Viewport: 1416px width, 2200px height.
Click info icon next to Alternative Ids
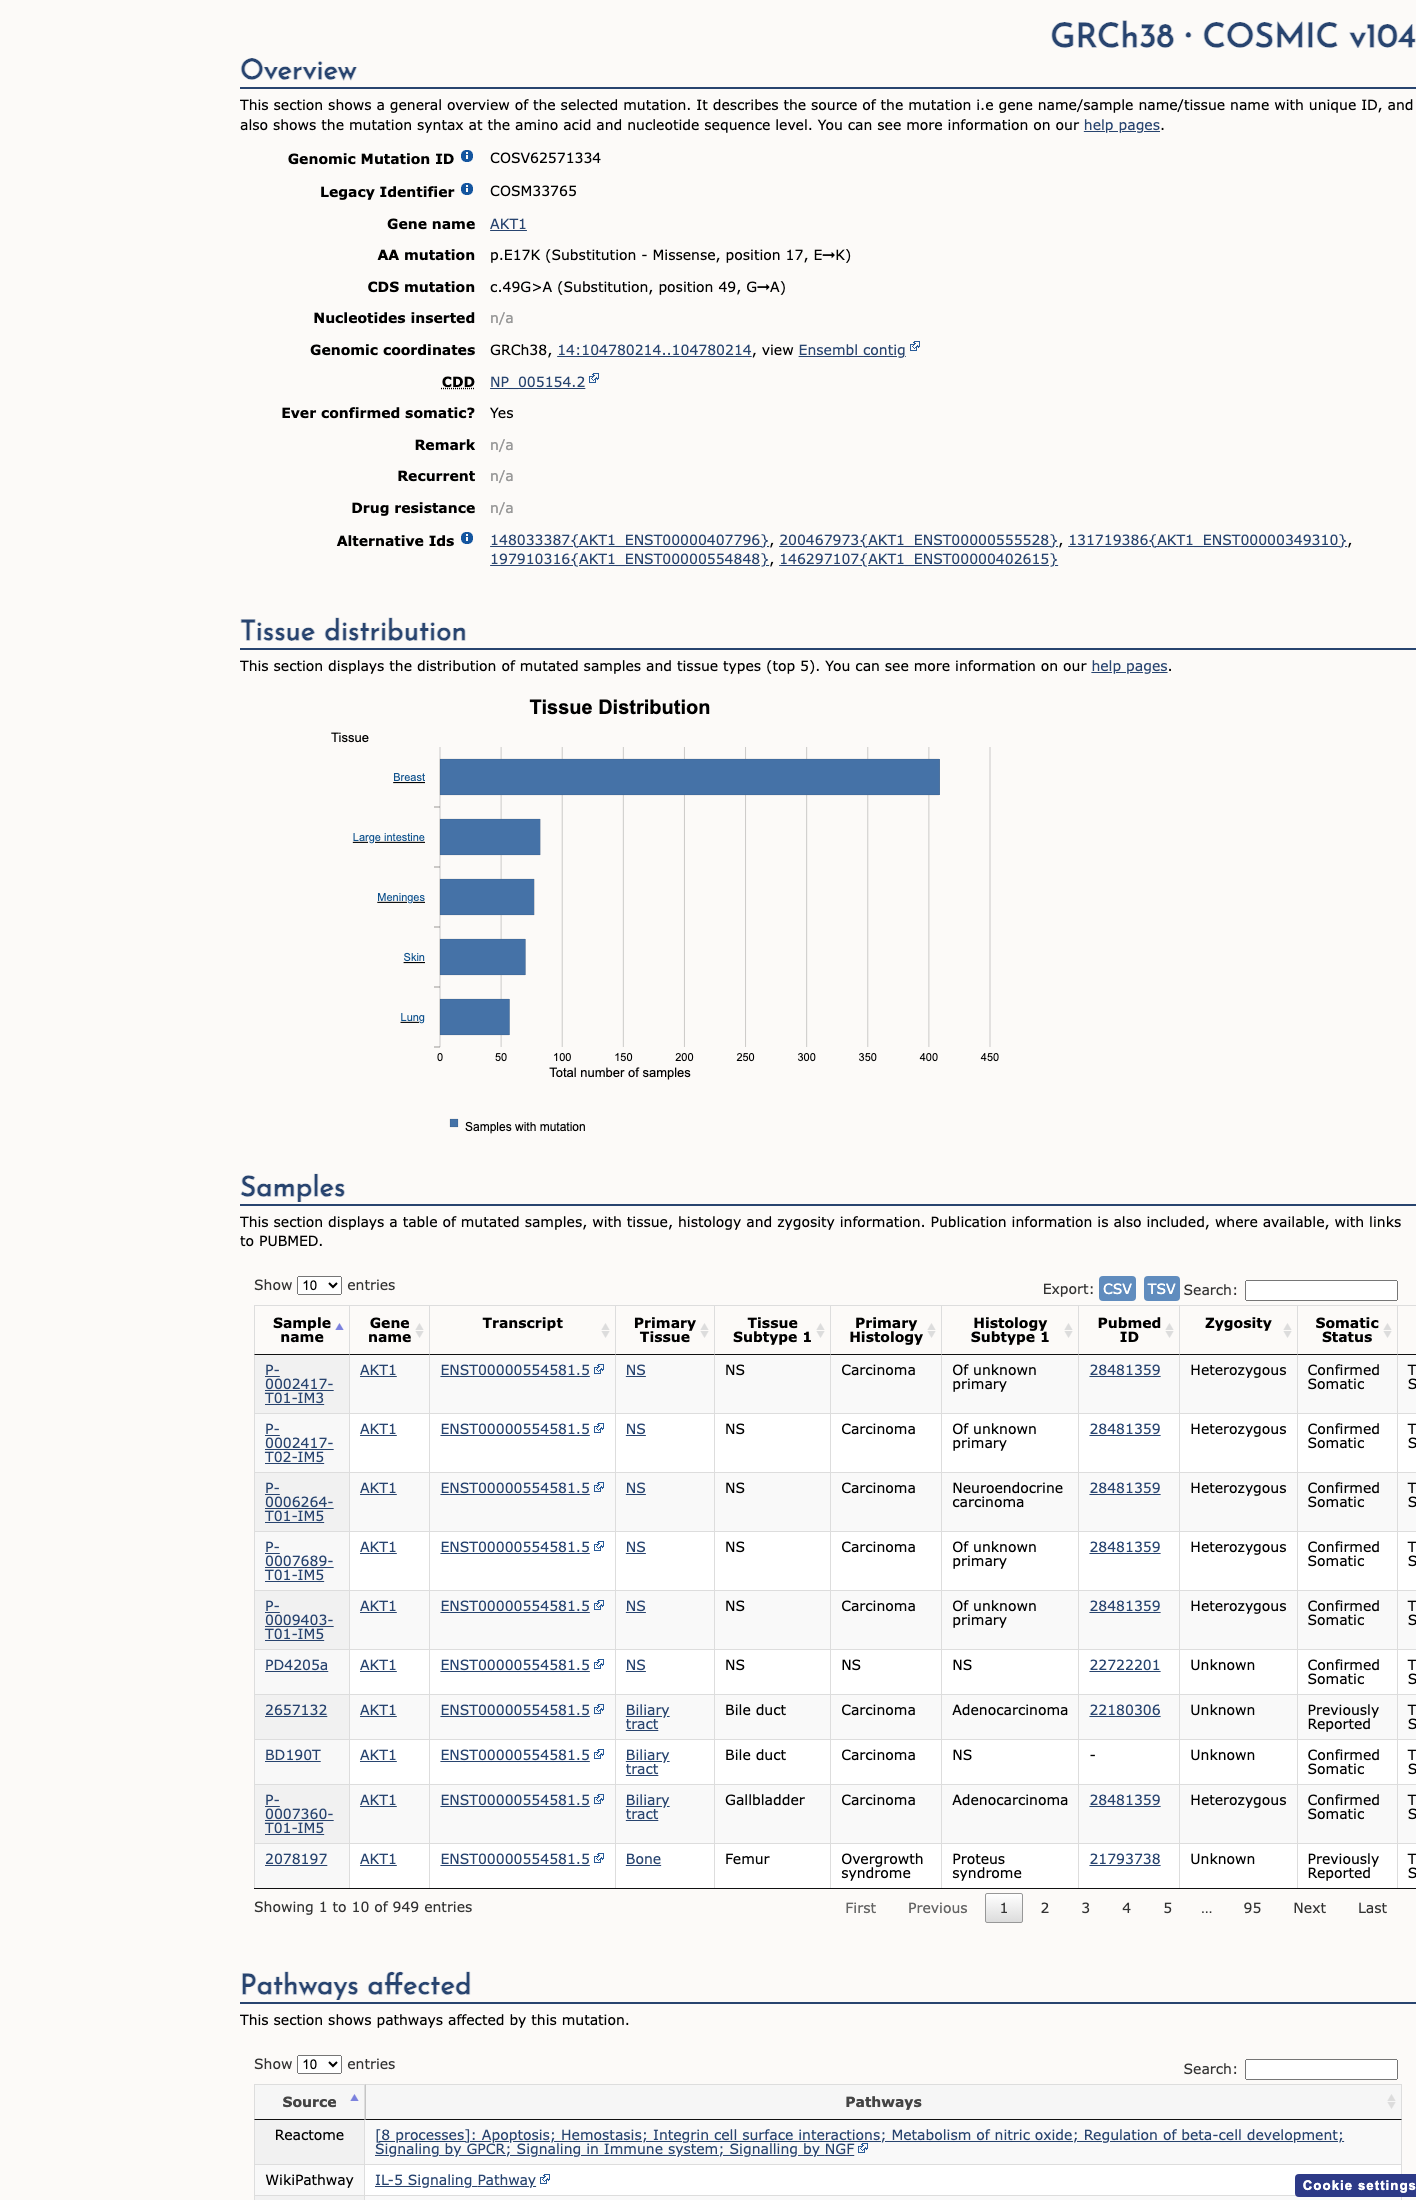466,539
